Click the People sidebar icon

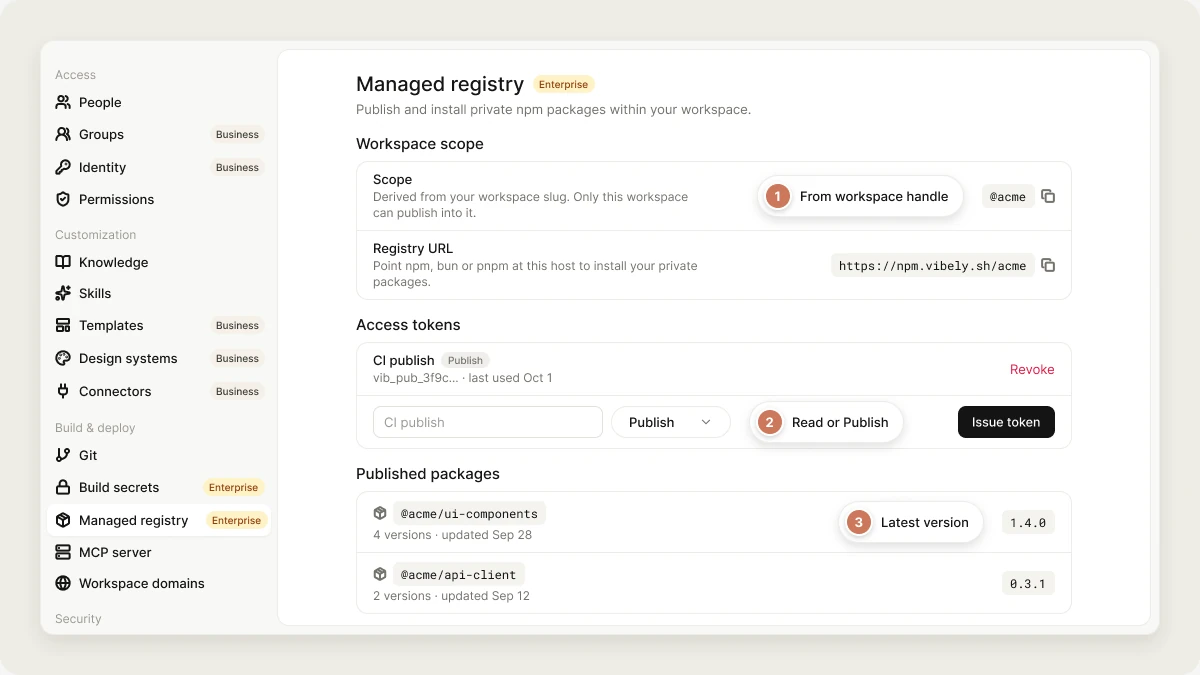point(63,102)
